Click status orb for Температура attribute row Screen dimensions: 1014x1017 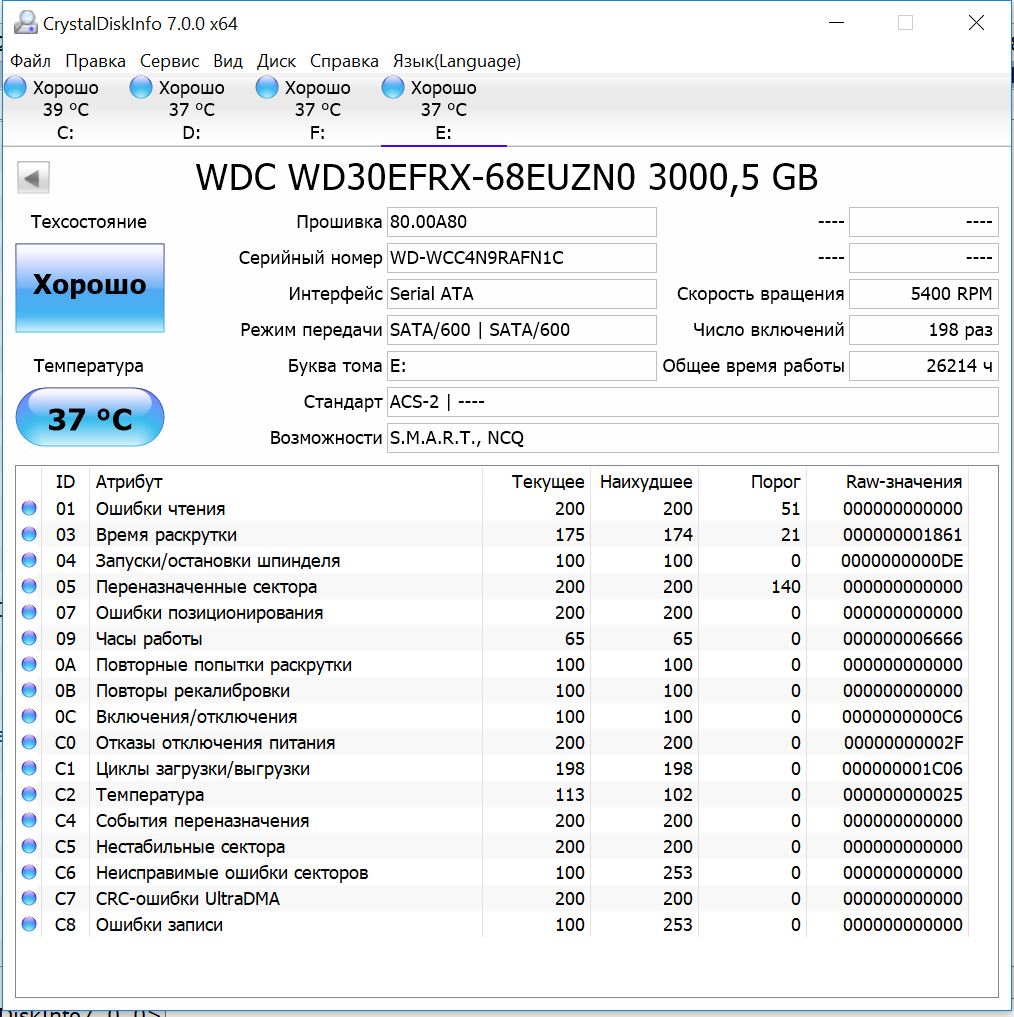pyautogui.click(x=29, y=795)
